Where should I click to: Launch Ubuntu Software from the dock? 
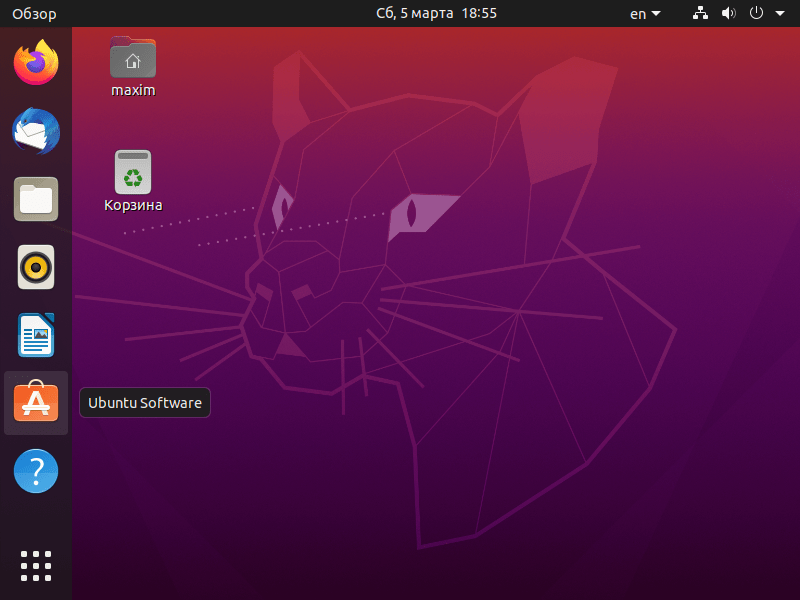(x=35, y=402)
